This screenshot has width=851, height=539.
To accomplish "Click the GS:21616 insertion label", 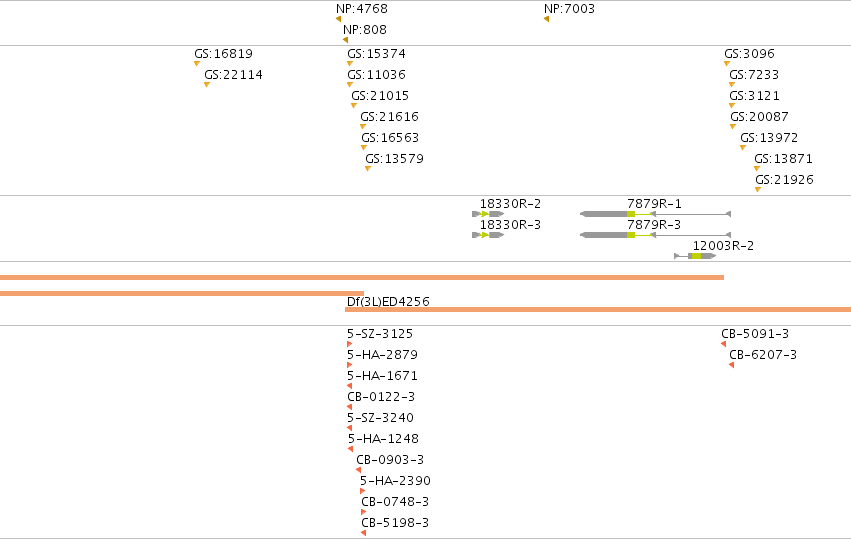I will click(x=390, y=117).
